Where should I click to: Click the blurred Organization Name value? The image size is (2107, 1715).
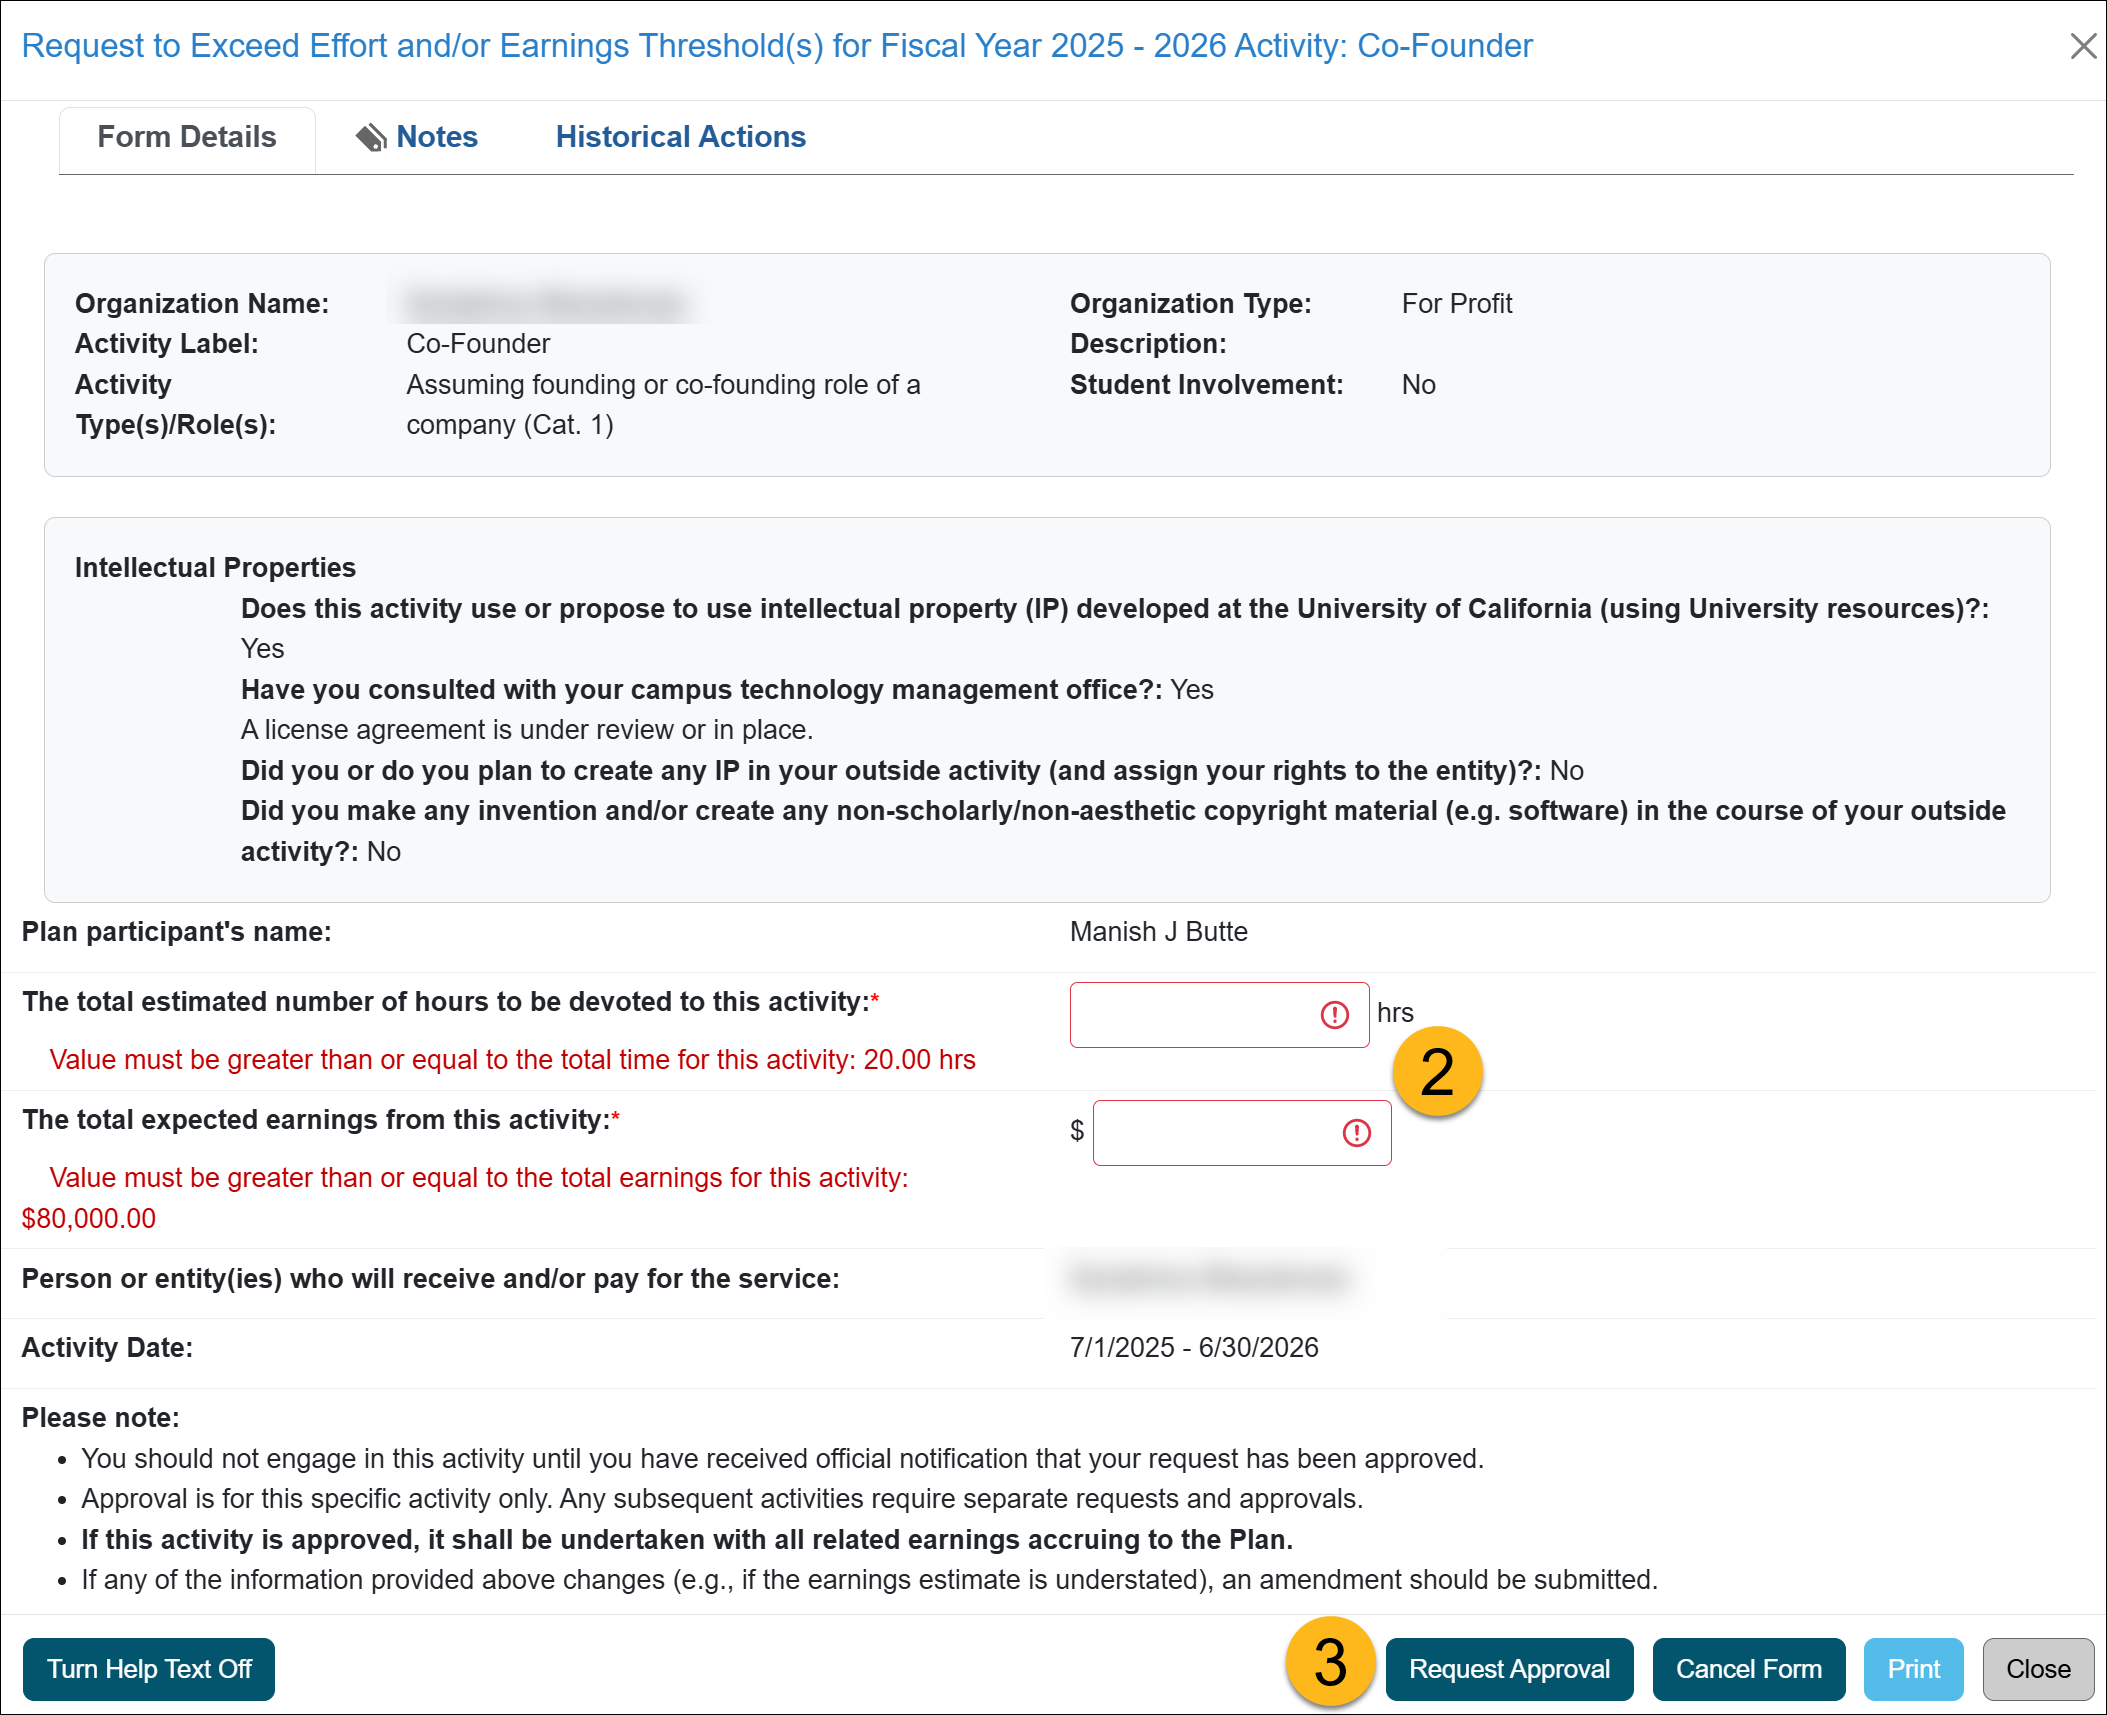[546, 303]
